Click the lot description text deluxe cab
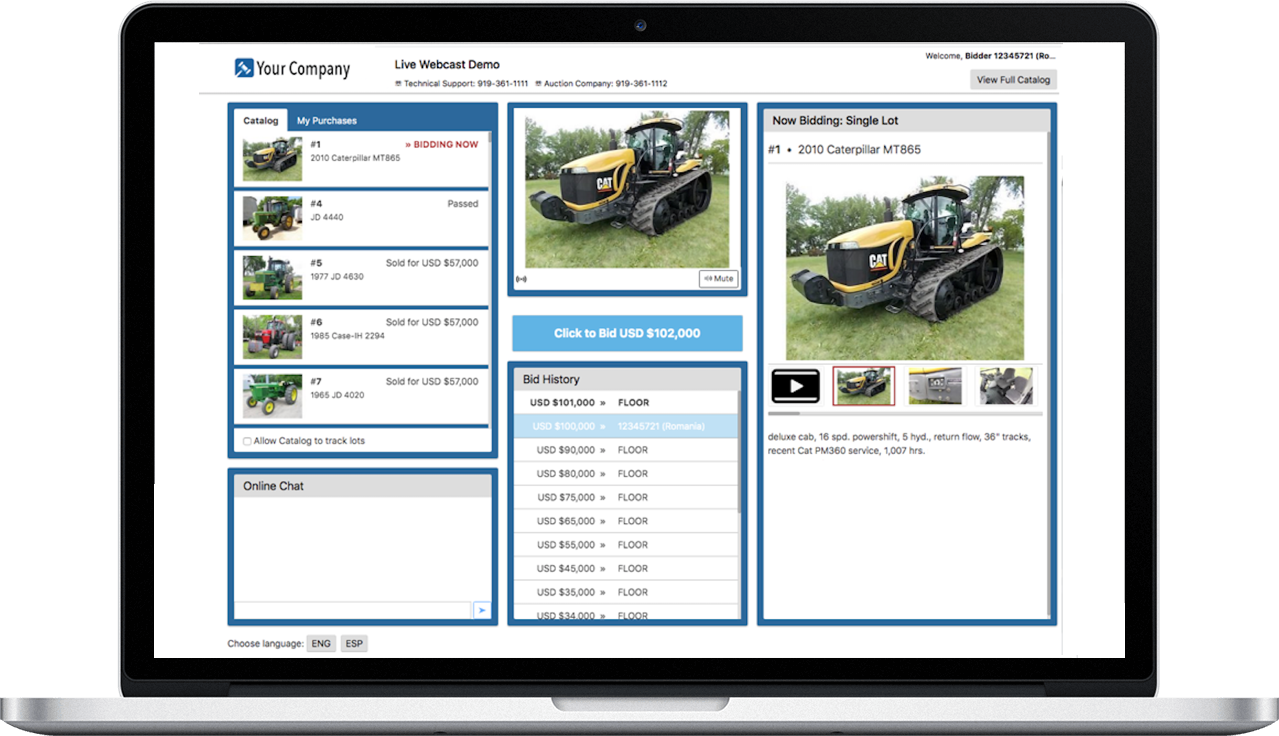 900,444
